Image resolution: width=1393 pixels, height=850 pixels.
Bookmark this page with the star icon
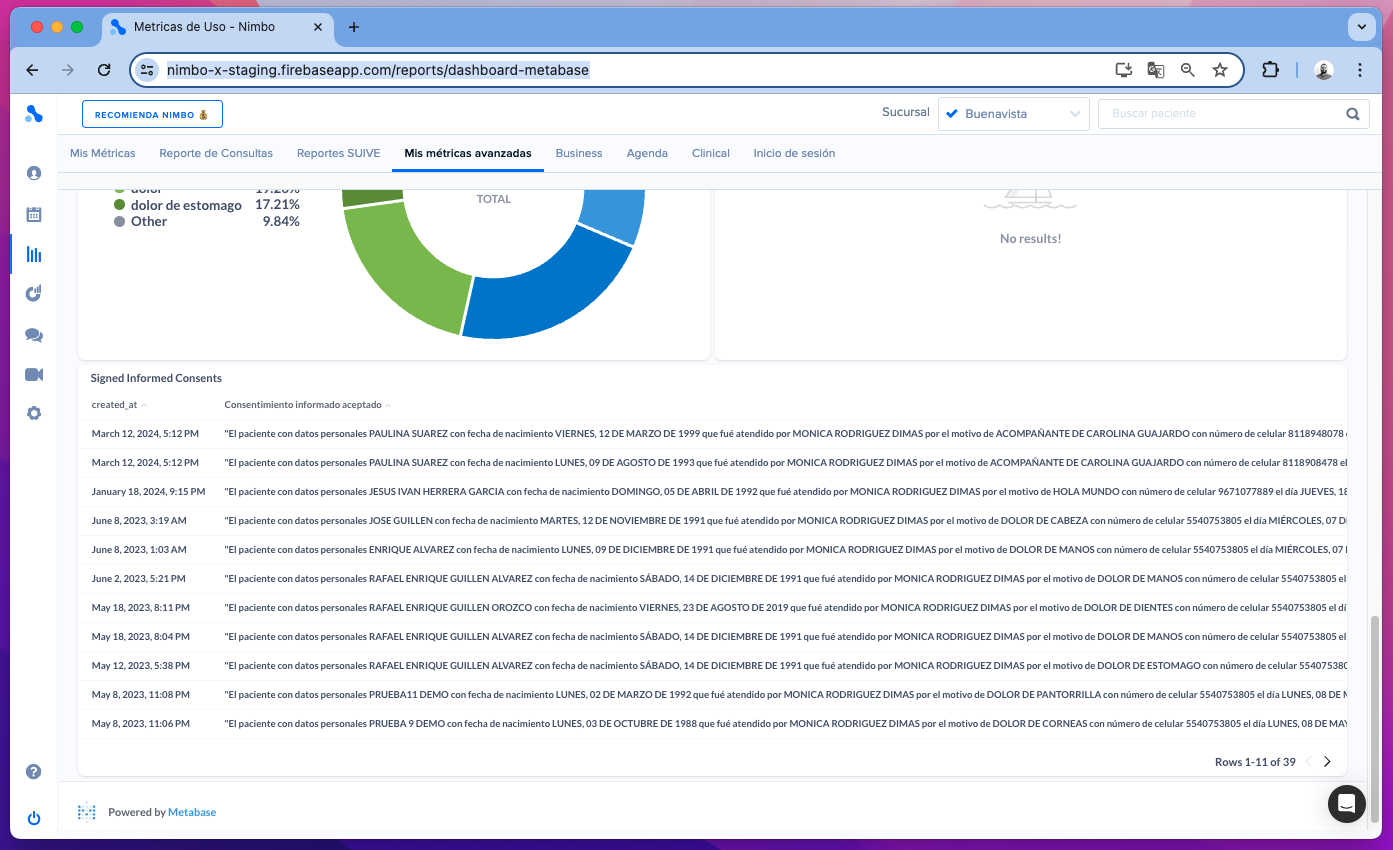(1220, 70)
